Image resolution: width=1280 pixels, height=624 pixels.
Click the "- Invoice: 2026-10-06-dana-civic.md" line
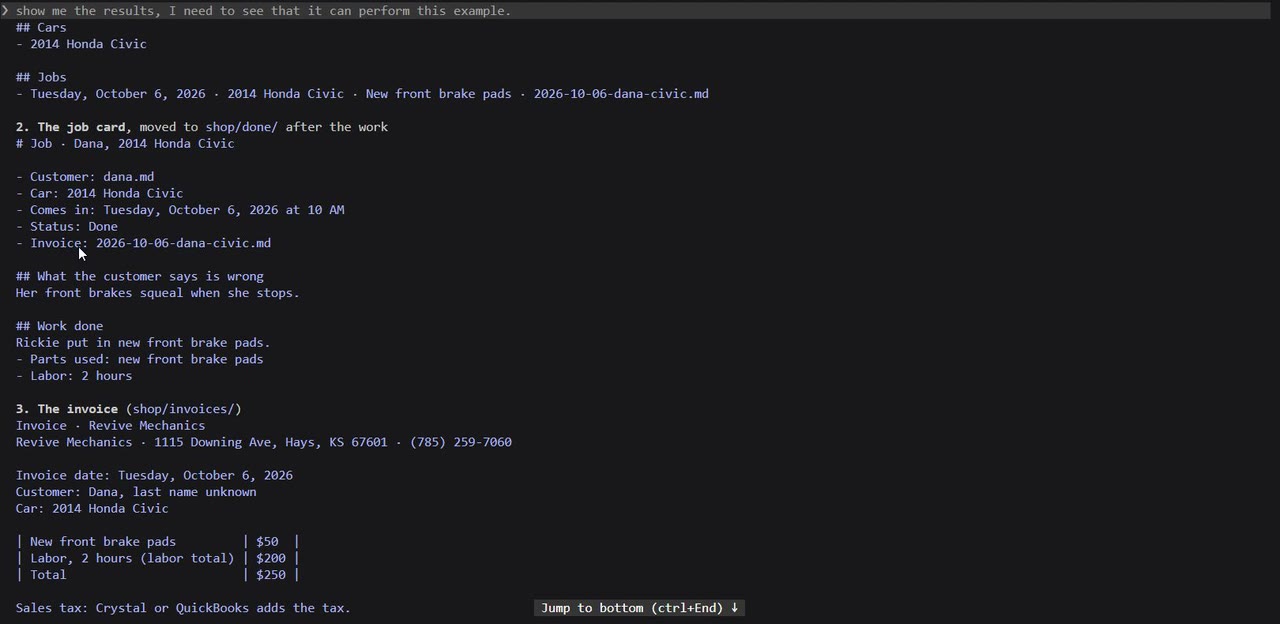(x=143, y=243)
